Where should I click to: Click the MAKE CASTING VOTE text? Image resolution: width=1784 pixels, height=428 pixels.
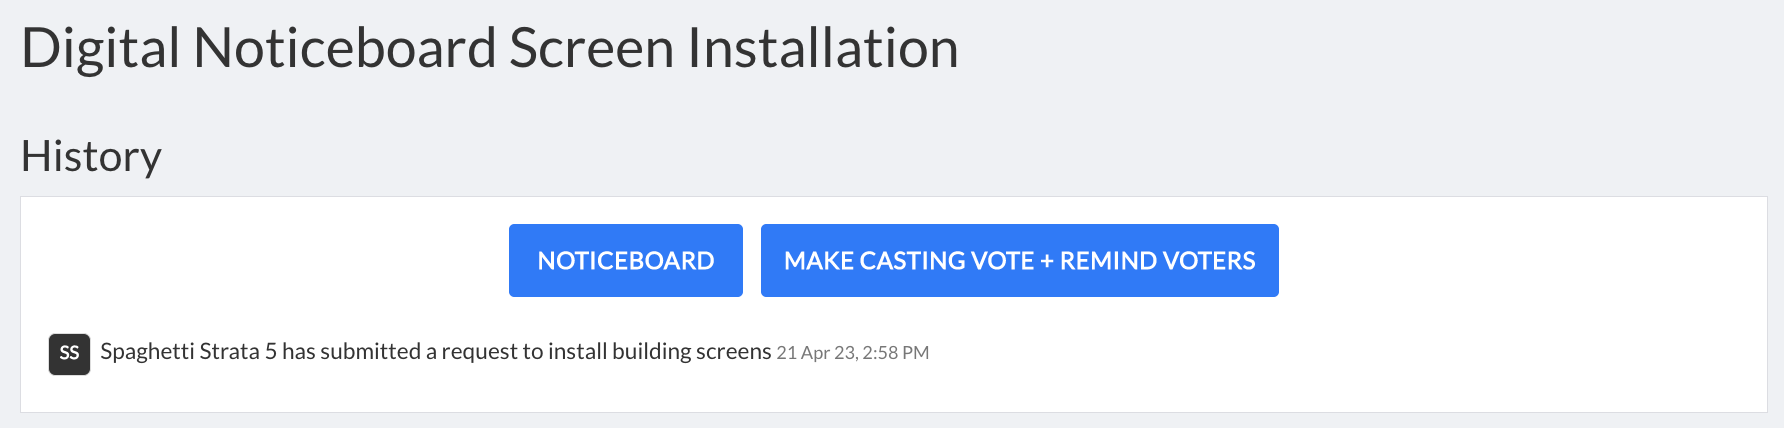909,261
